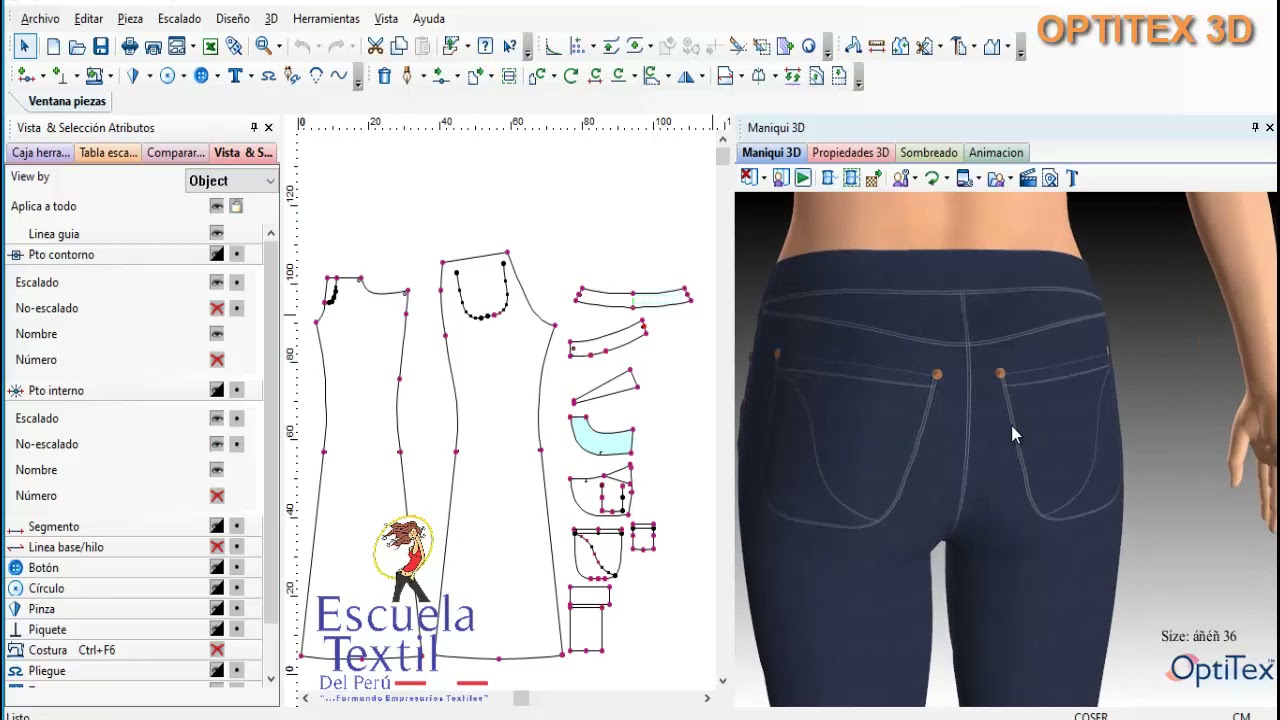
Task: Toggle Linea base/hilo visibility red X
Action: click(216, 547)
